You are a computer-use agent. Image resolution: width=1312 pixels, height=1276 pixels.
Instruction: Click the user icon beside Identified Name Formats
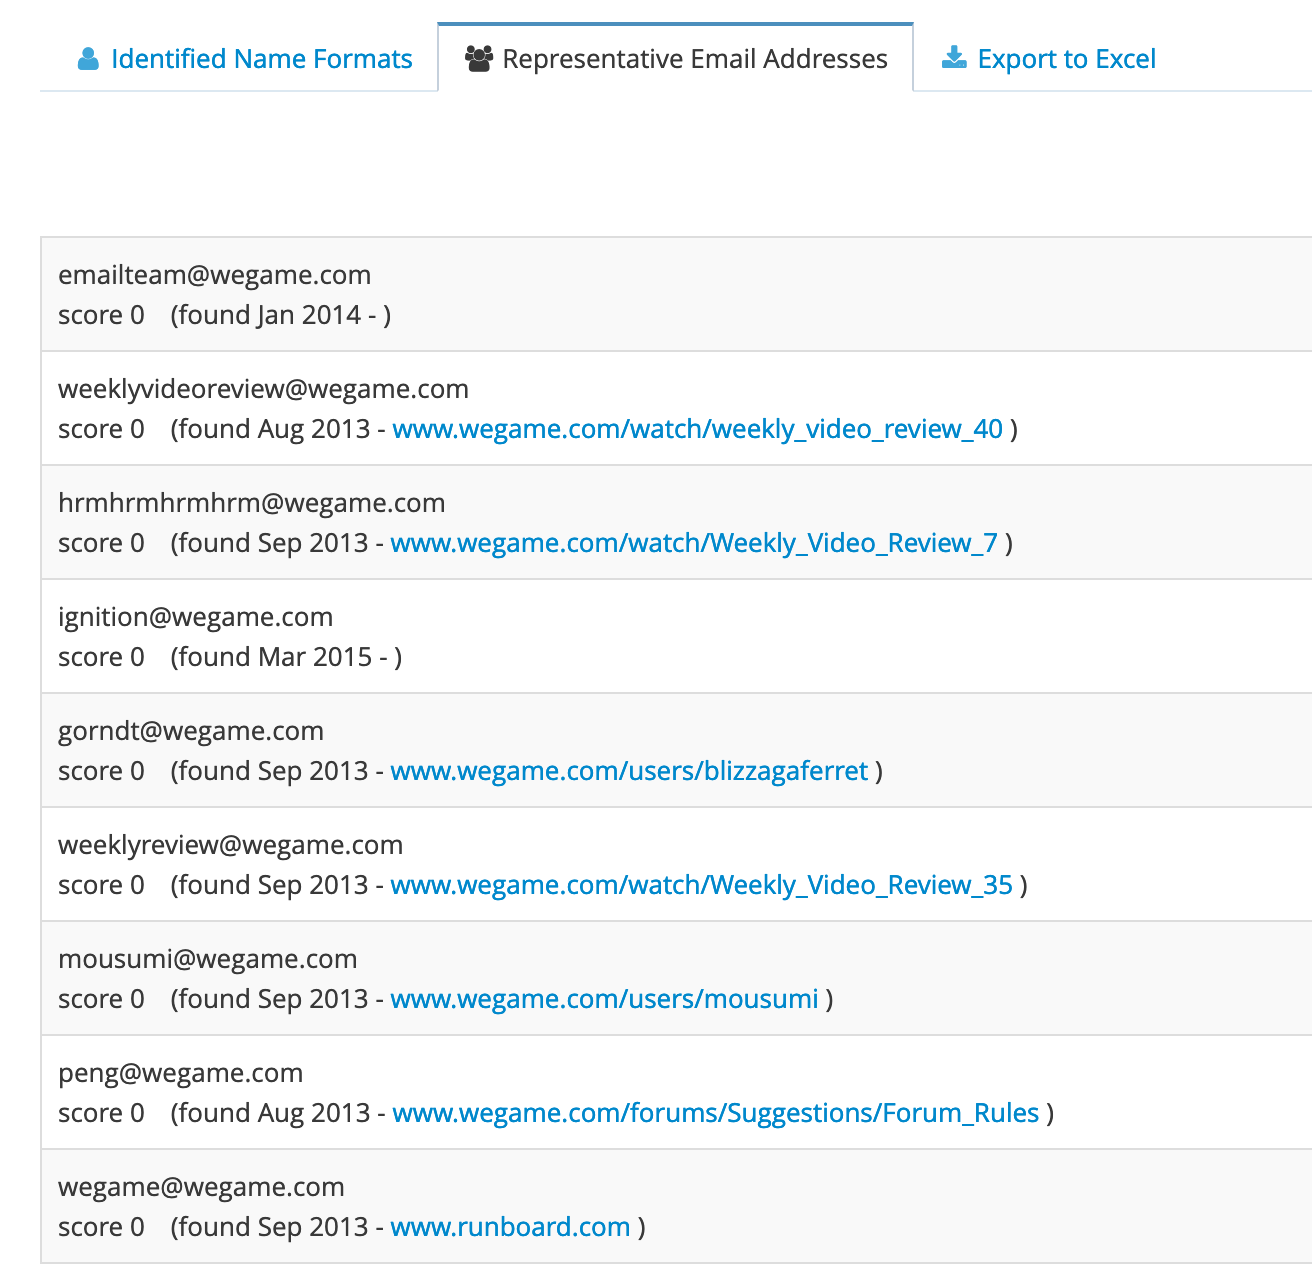pyautogui.click(x=88, y=59)
